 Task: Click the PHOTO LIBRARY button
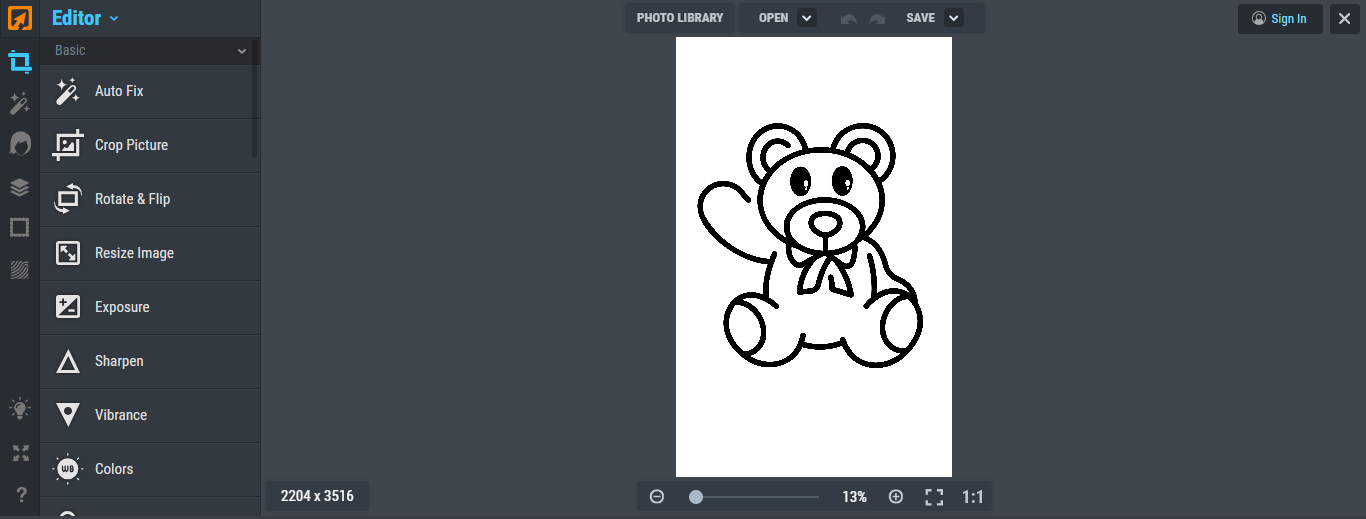(x=680, y=18)
